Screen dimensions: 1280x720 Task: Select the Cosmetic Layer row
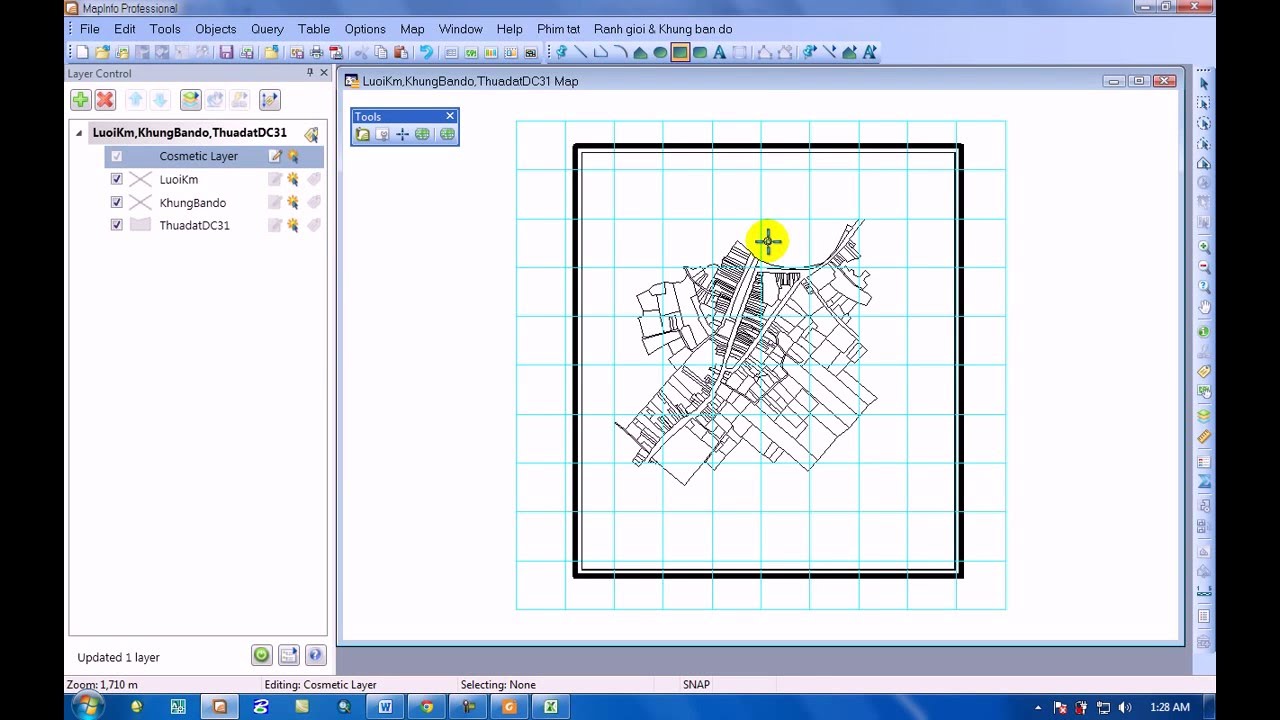(214, 156)
